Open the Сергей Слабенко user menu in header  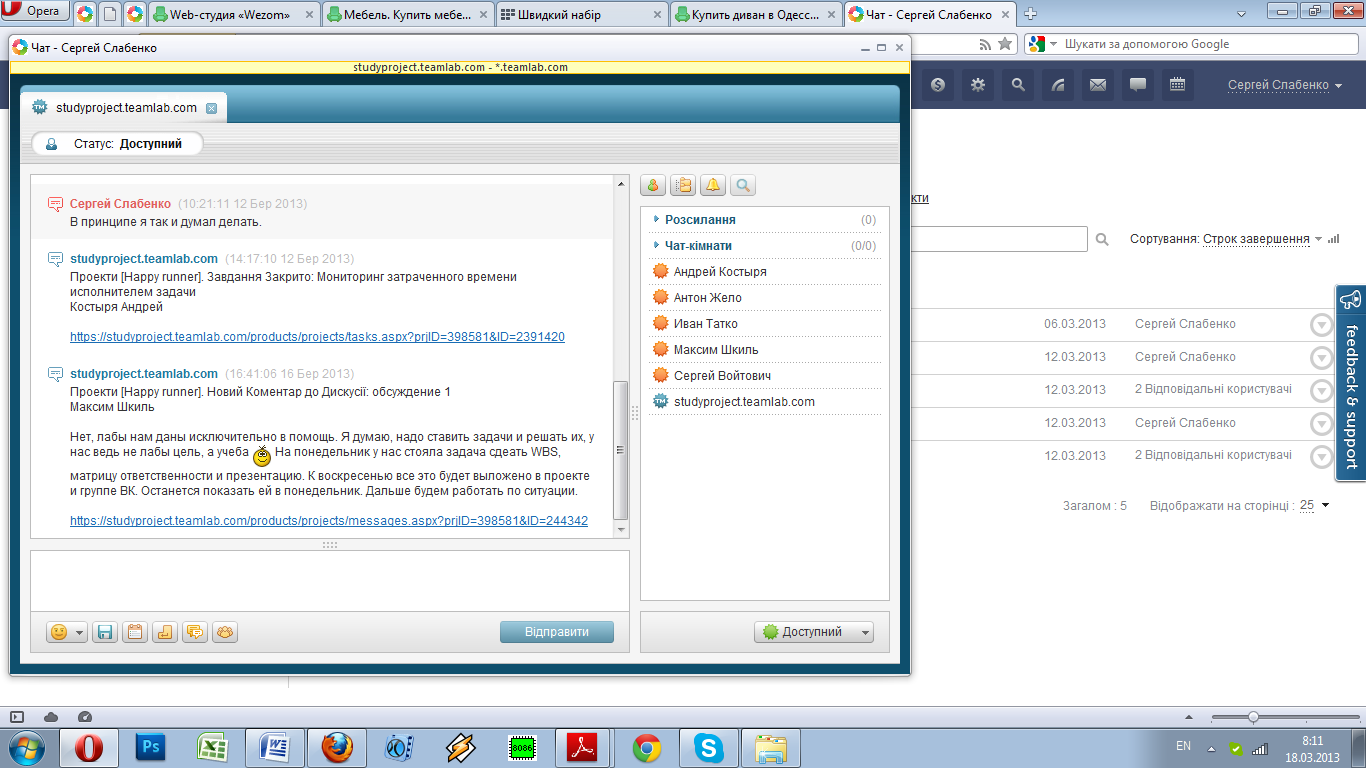(x=1285, y=85)
